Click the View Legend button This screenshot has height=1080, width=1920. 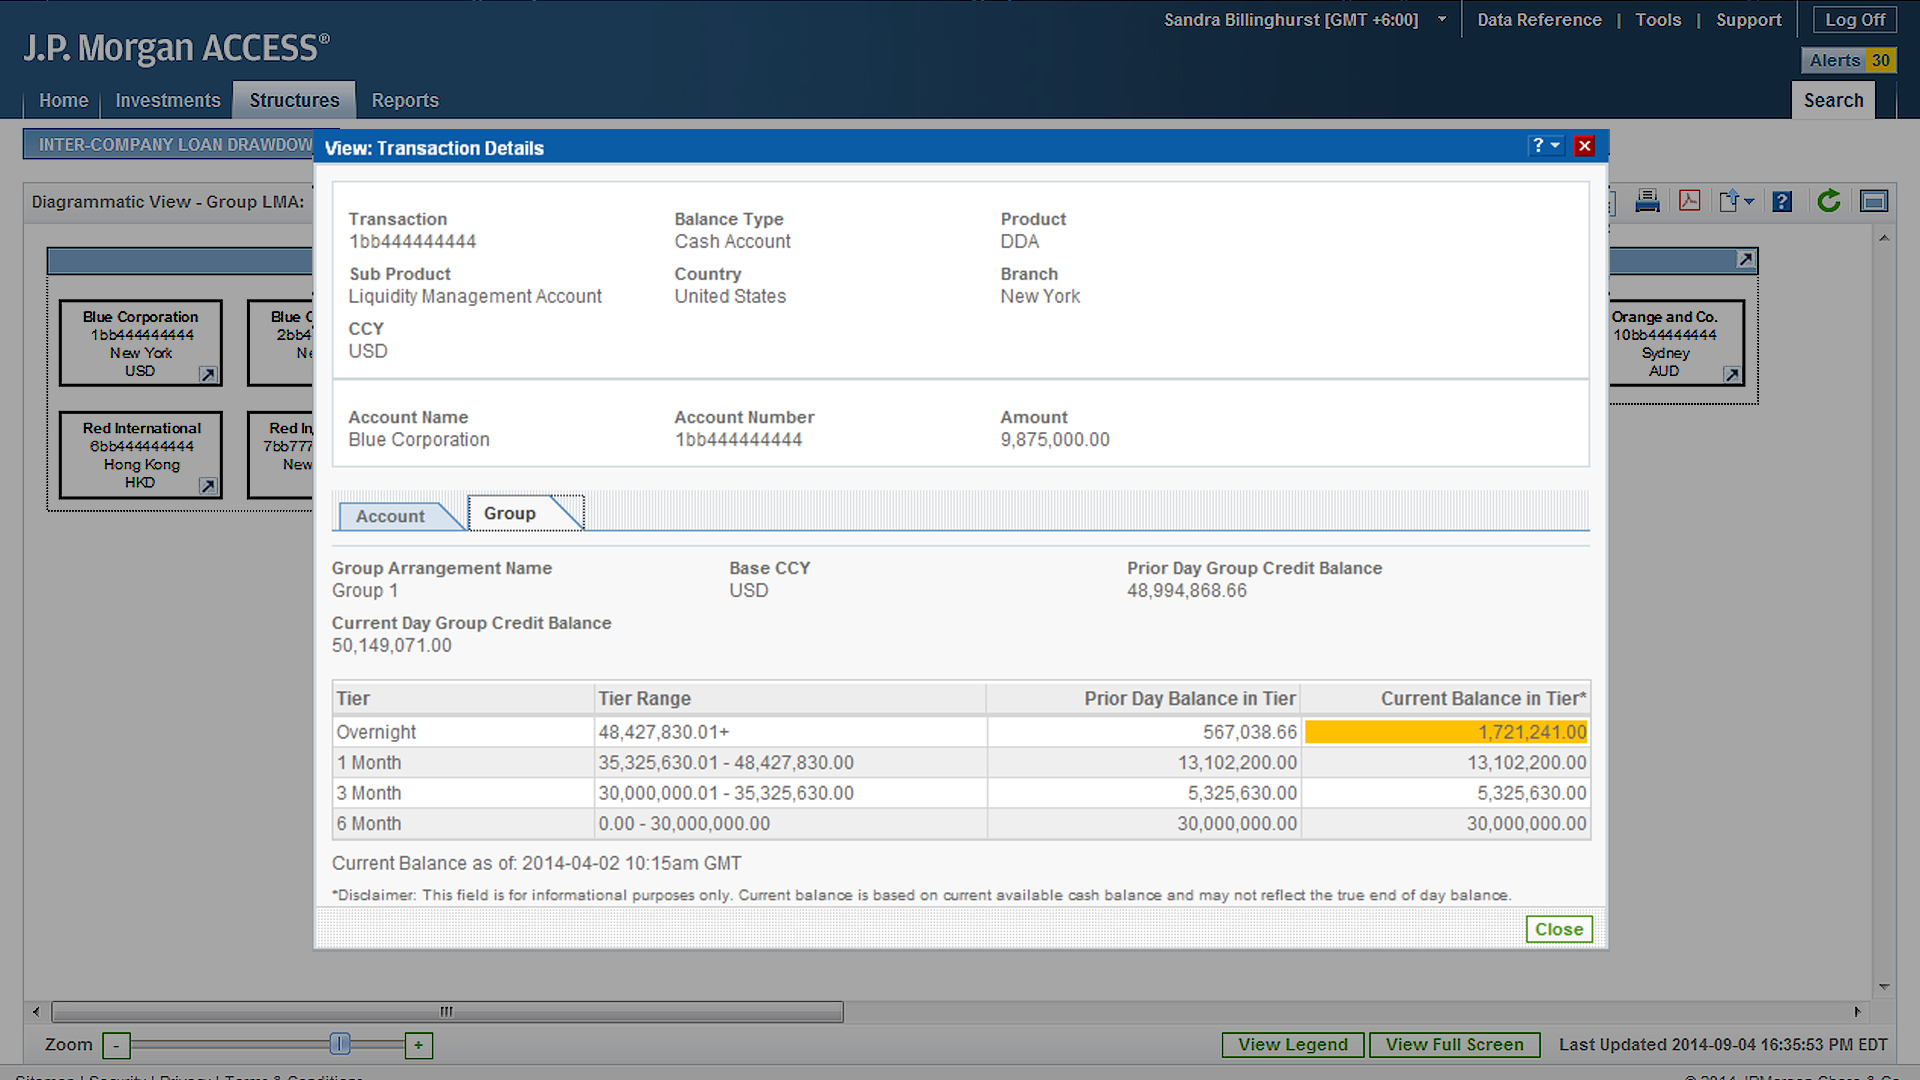tap(1292, 1044)
